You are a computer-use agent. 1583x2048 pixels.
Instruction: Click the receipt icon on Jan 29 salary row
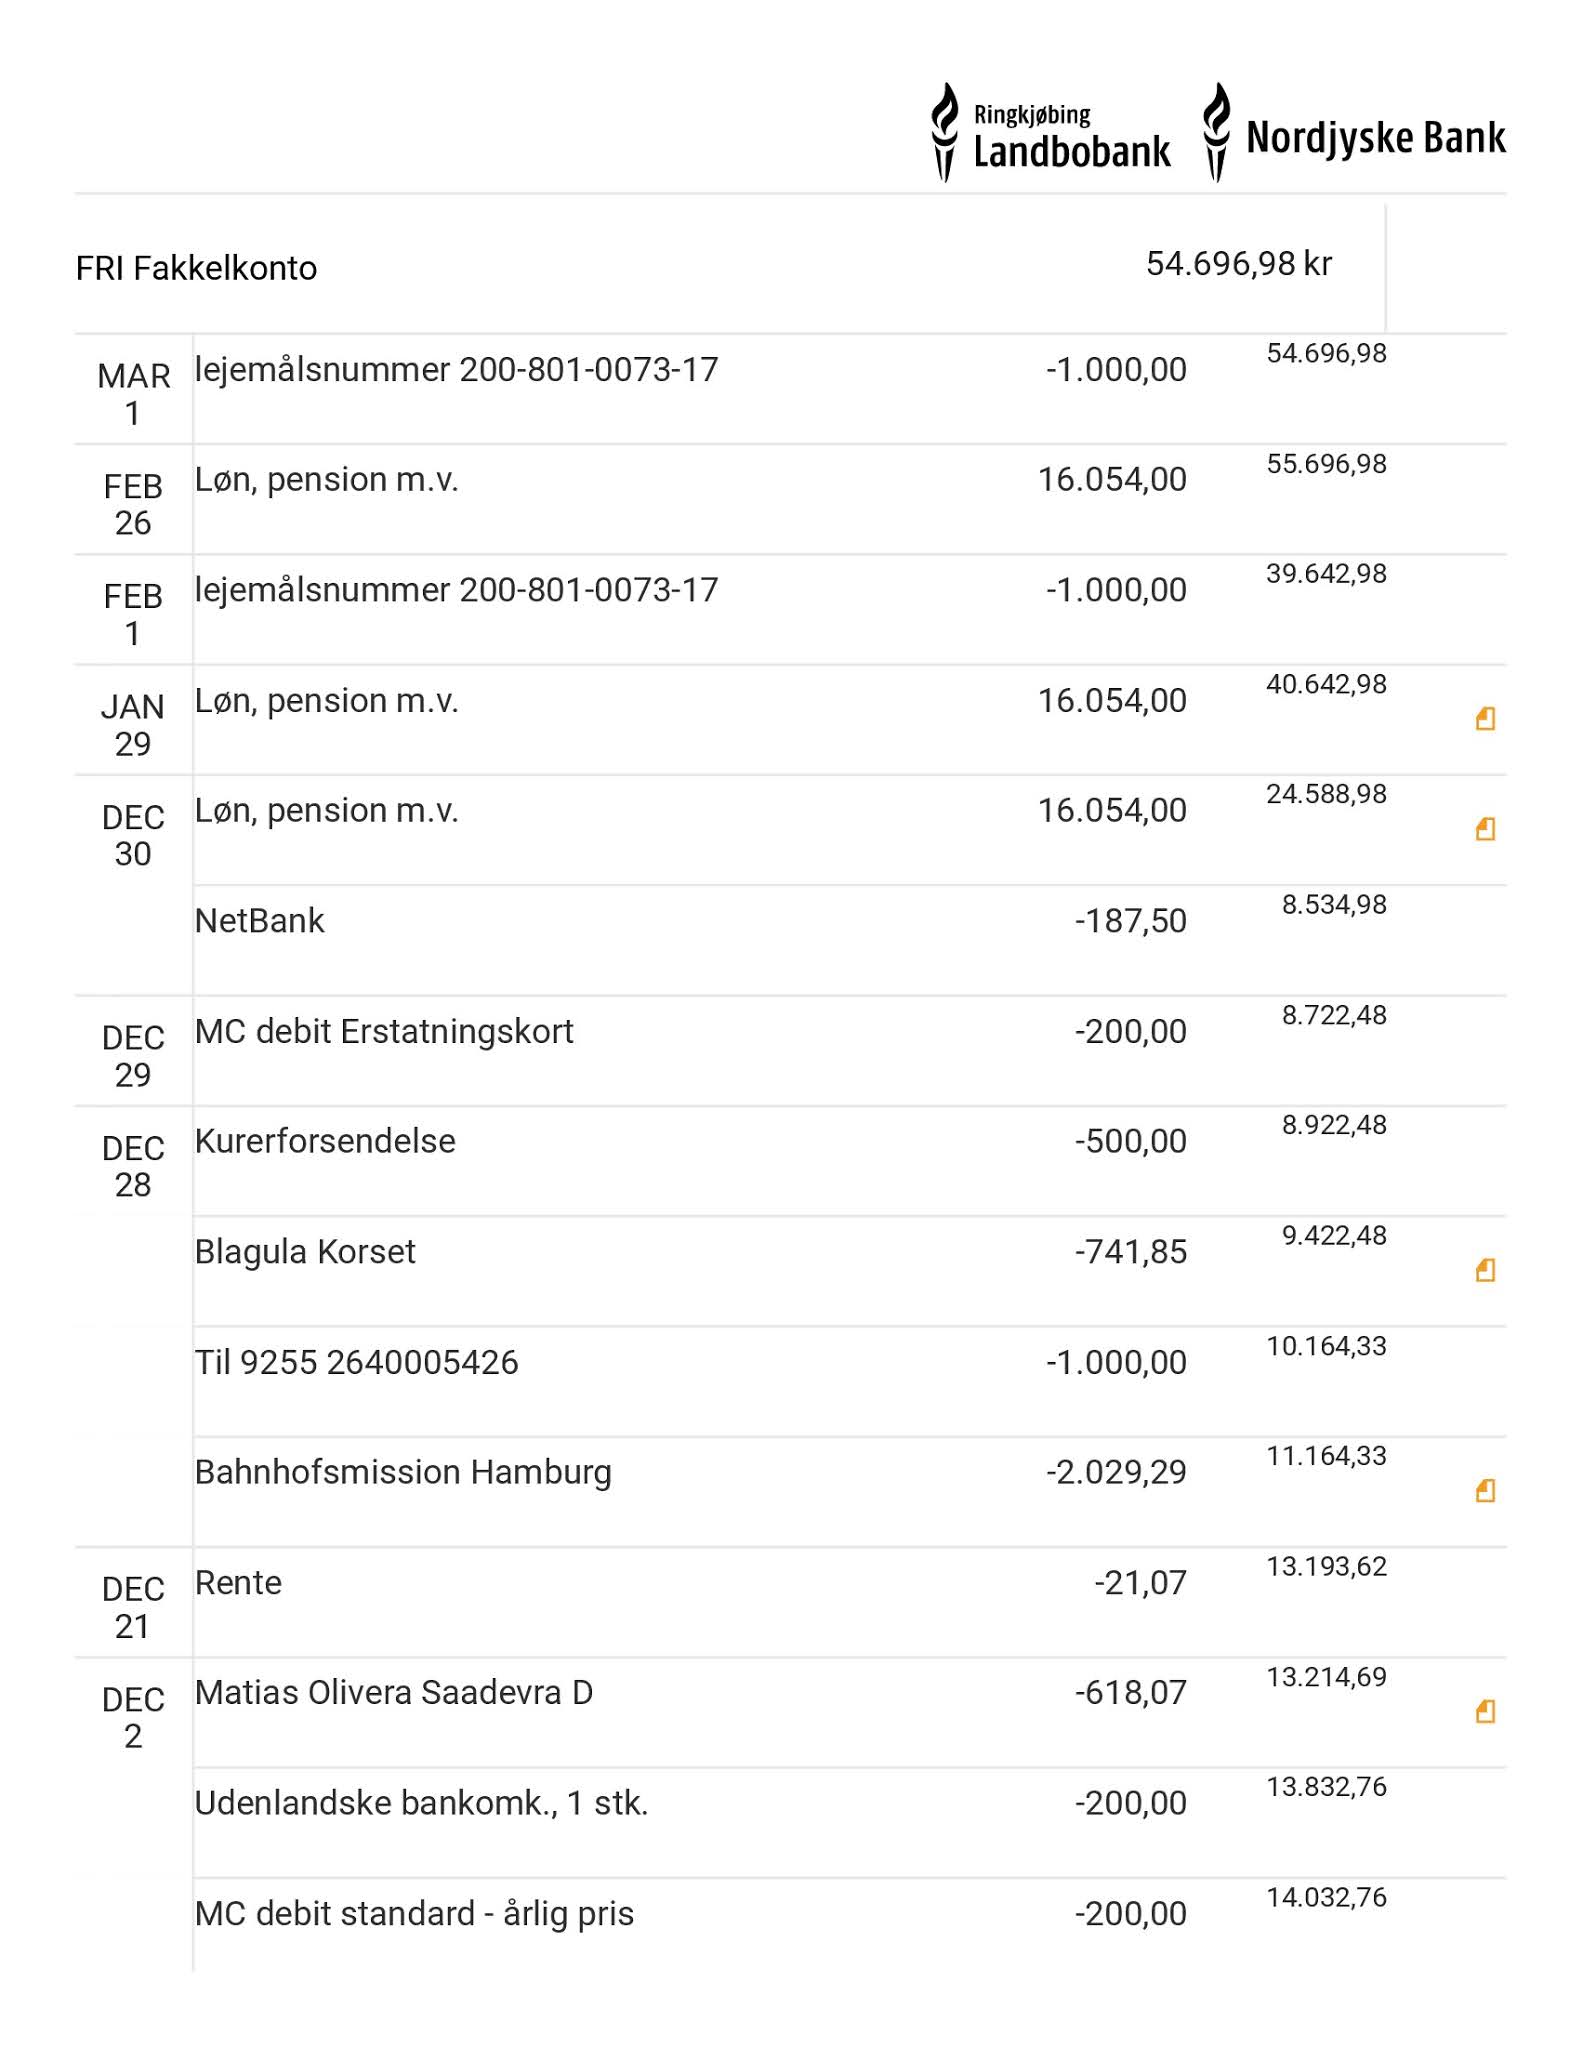click(1485, 718)
